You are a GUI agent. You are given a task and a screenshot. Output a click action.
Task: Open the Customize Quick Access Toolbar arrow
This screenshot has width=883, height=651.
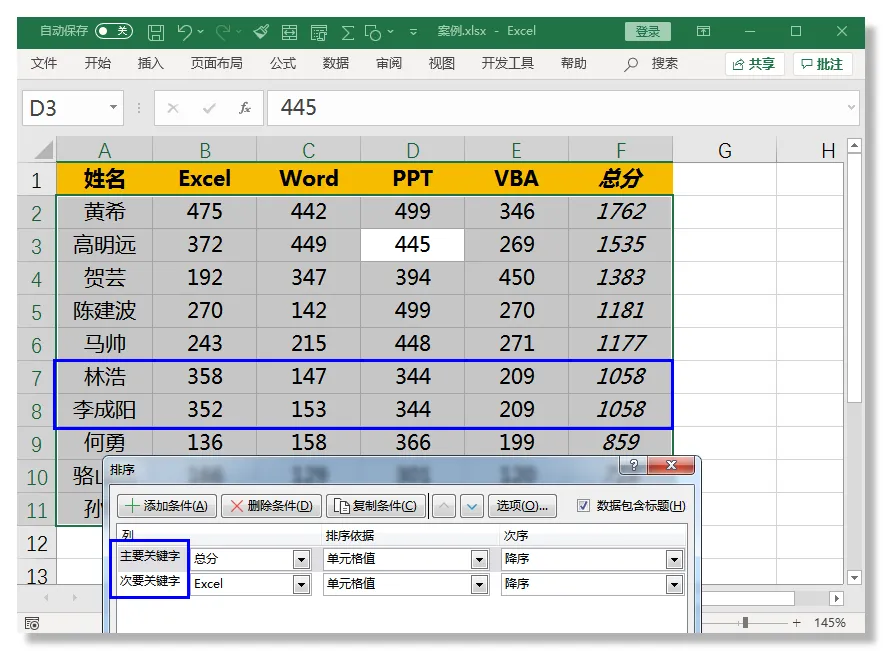413,32
